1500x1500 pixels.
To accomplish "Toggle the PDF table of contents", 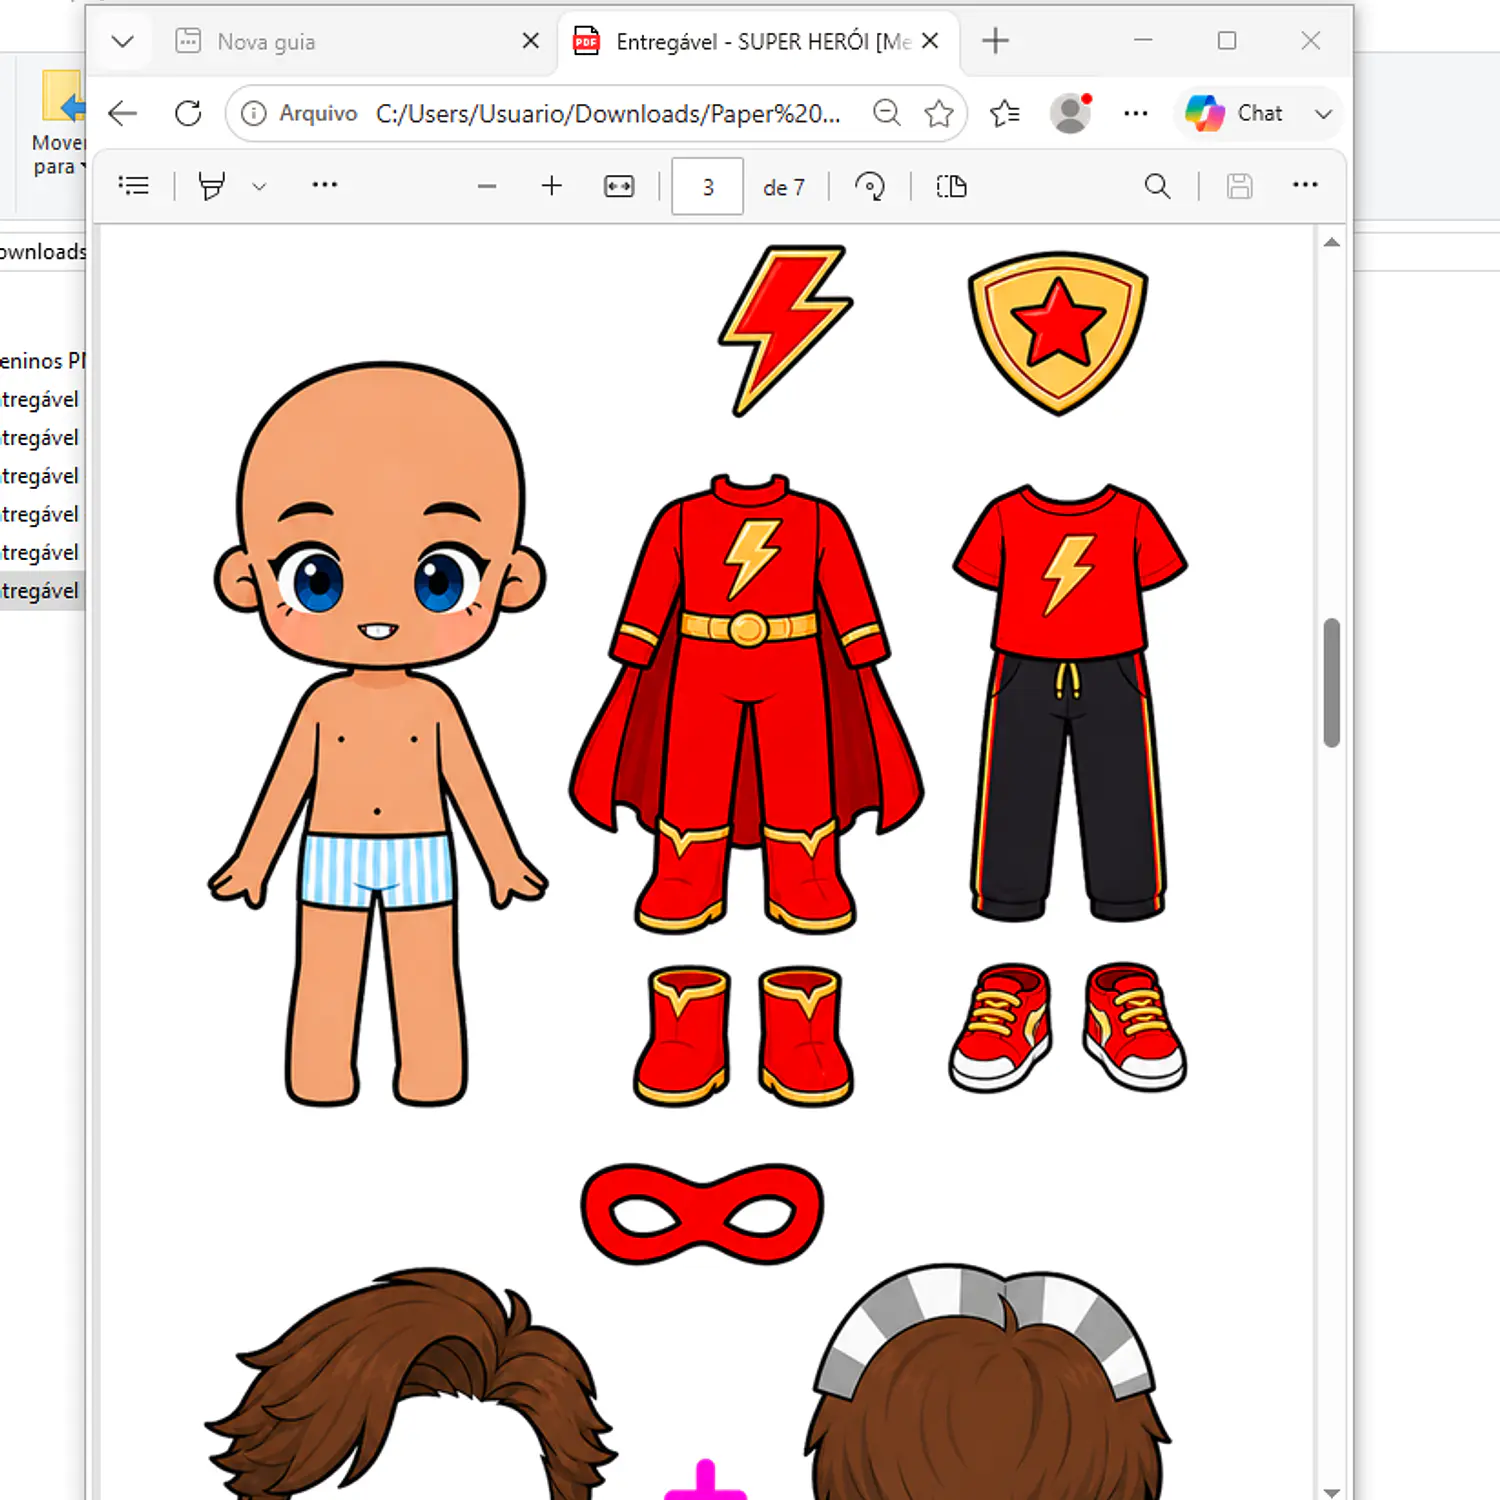I will [133, 186].
